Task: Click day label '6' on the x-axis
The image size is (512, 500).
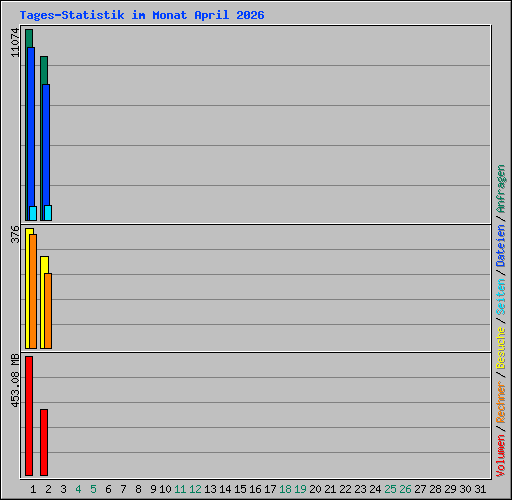Action: tap(108, 489)
